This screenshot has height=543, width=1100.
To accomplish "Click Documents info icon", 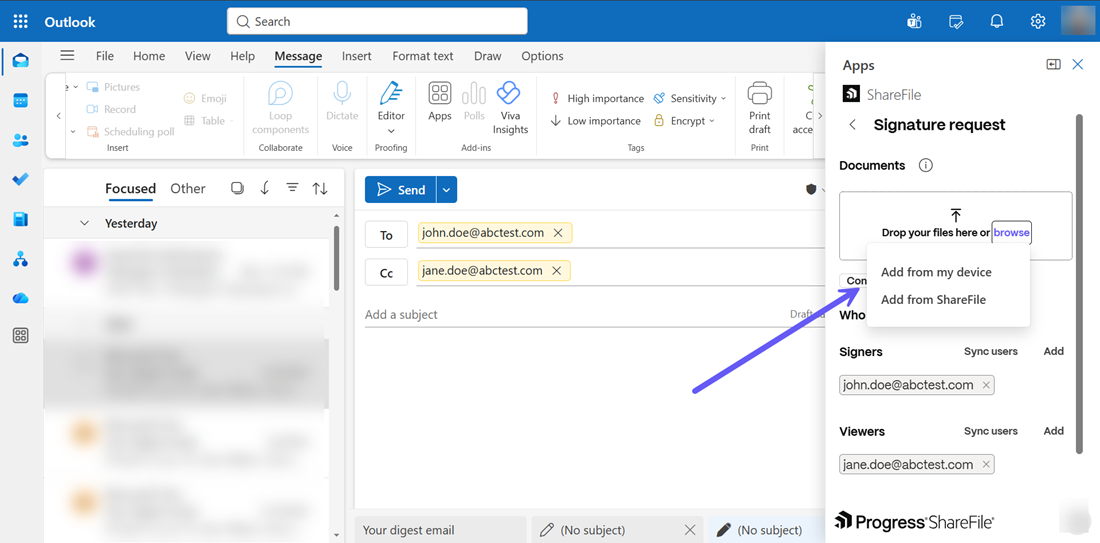I will [926, 166].
